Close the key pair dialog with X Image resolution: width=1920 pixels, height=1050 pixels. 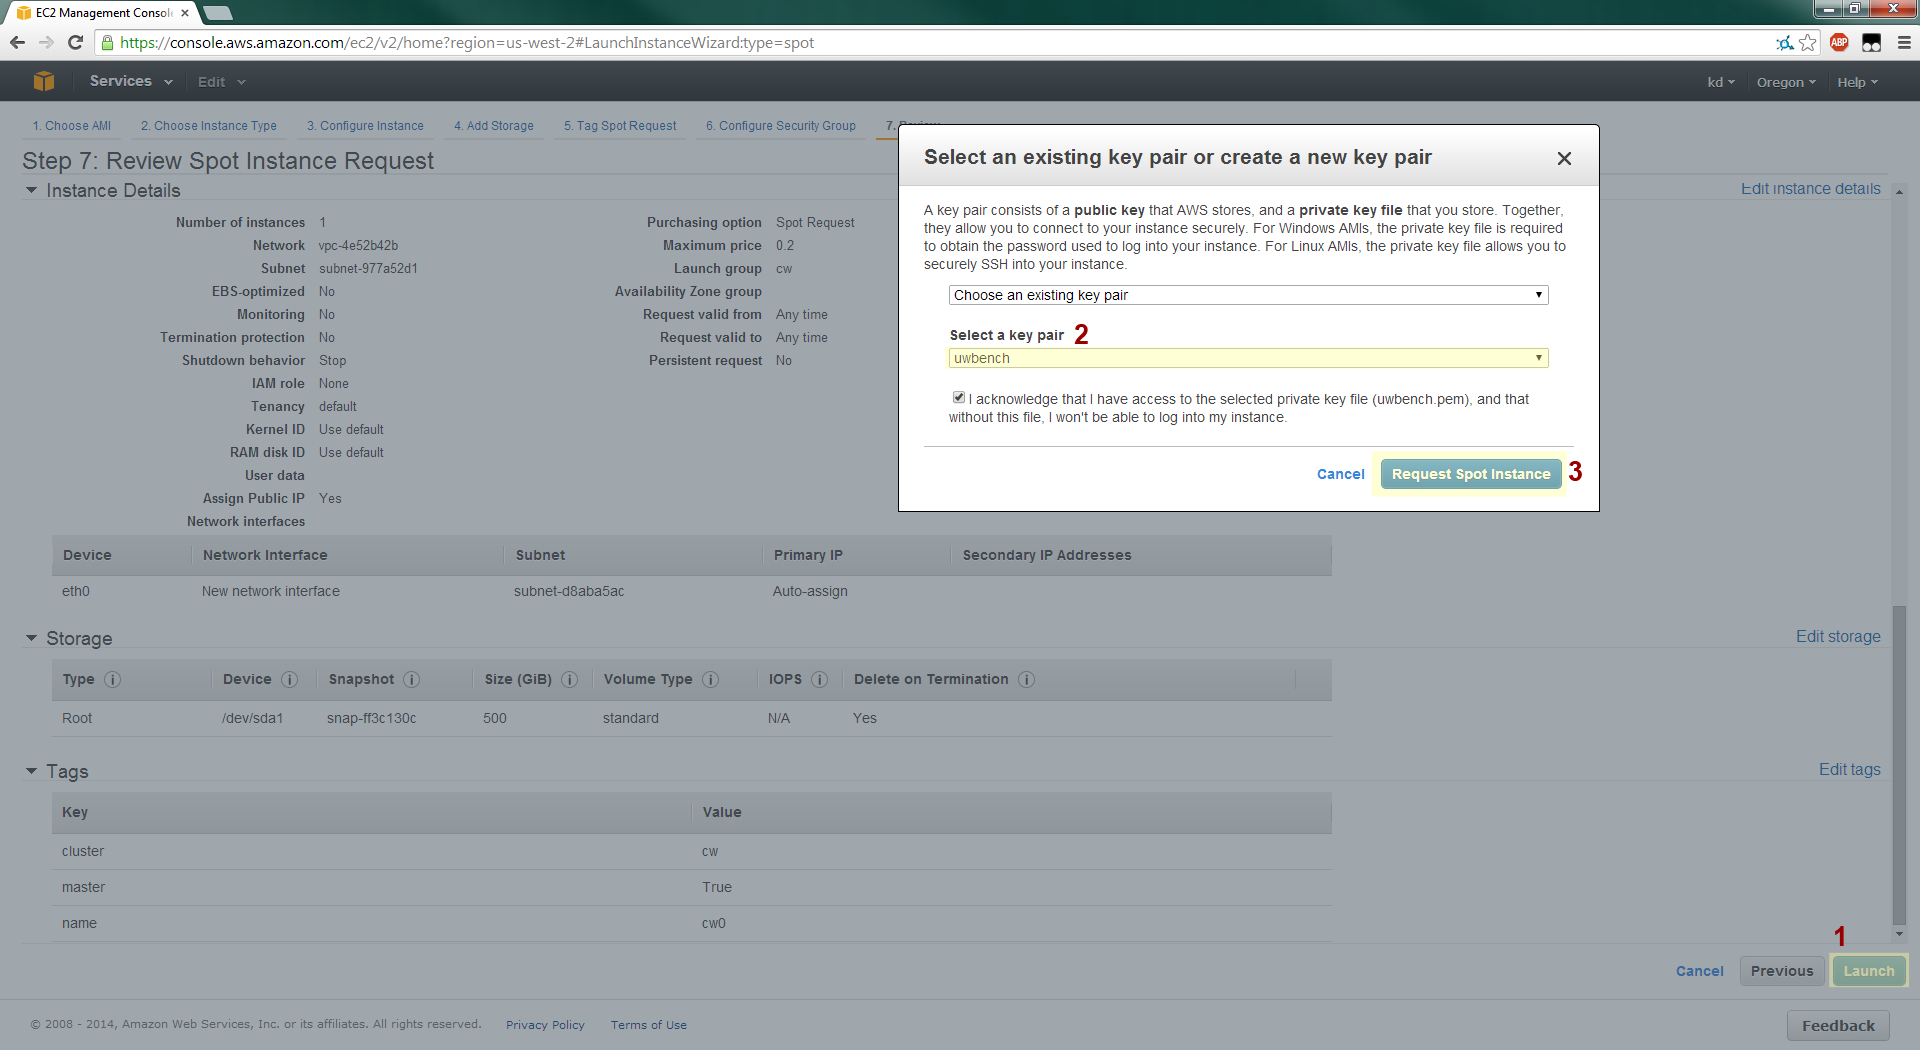click(x=1564, y=158)
